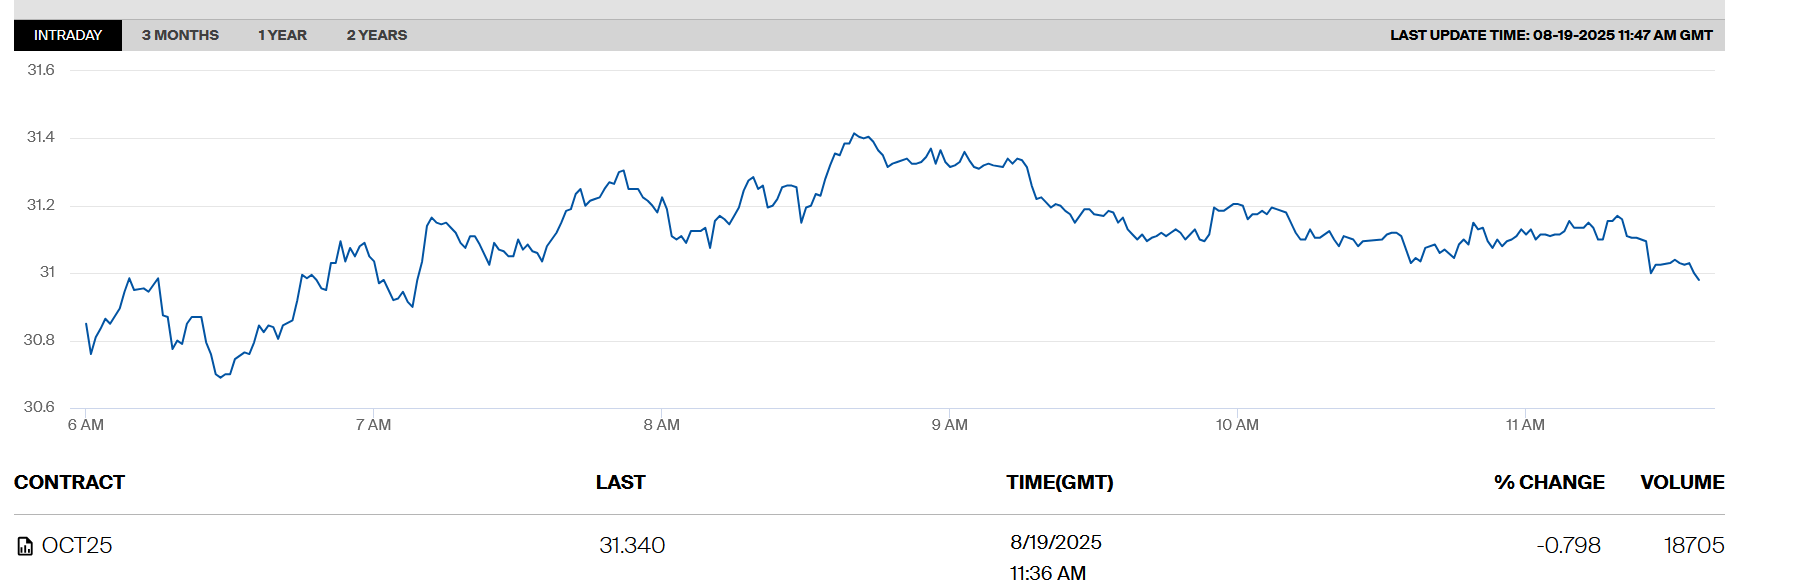Click the OCT25 contract name
The width and height of the screenshot is (1810, 587).
pos(77,546)
